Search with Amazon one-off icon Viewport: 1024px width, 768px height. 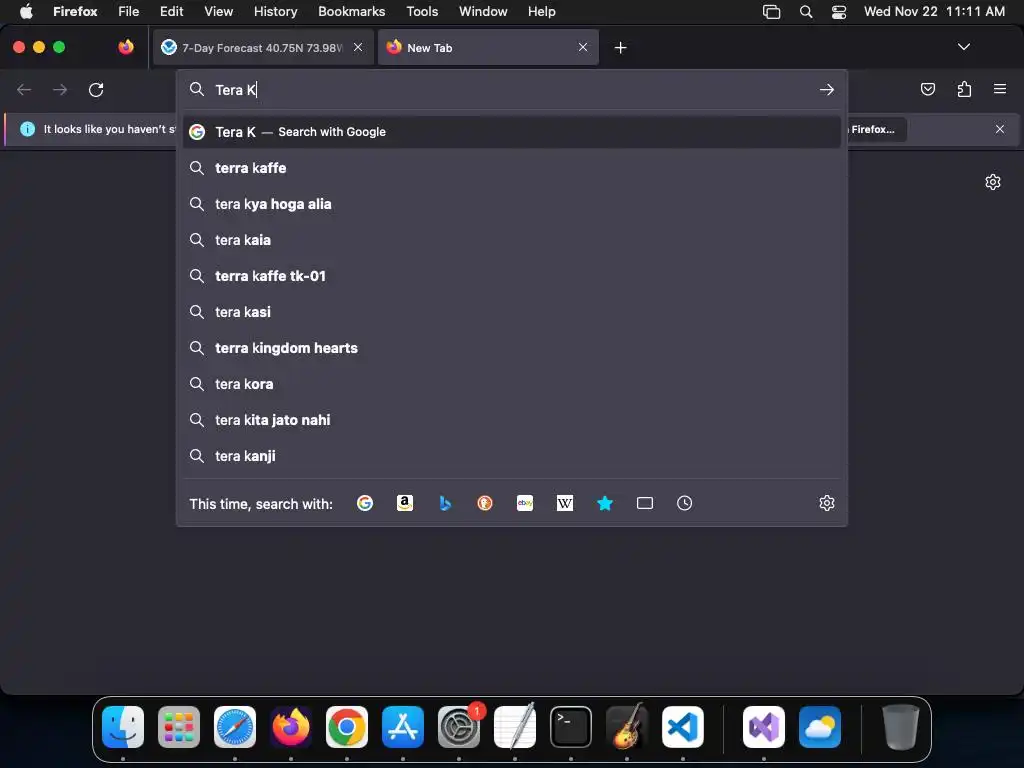[405, 503]
